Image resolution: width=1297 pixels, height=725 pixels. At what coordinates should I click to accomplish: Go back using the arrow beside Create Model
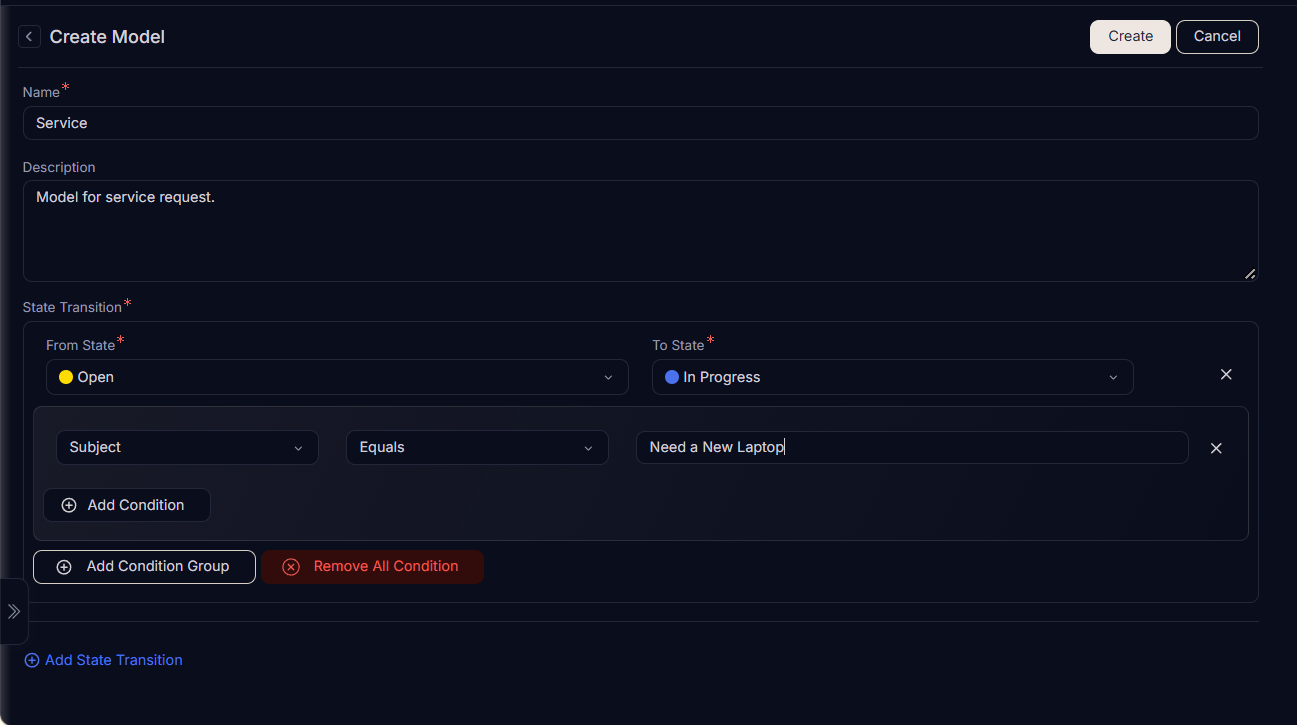click(30, 37)
